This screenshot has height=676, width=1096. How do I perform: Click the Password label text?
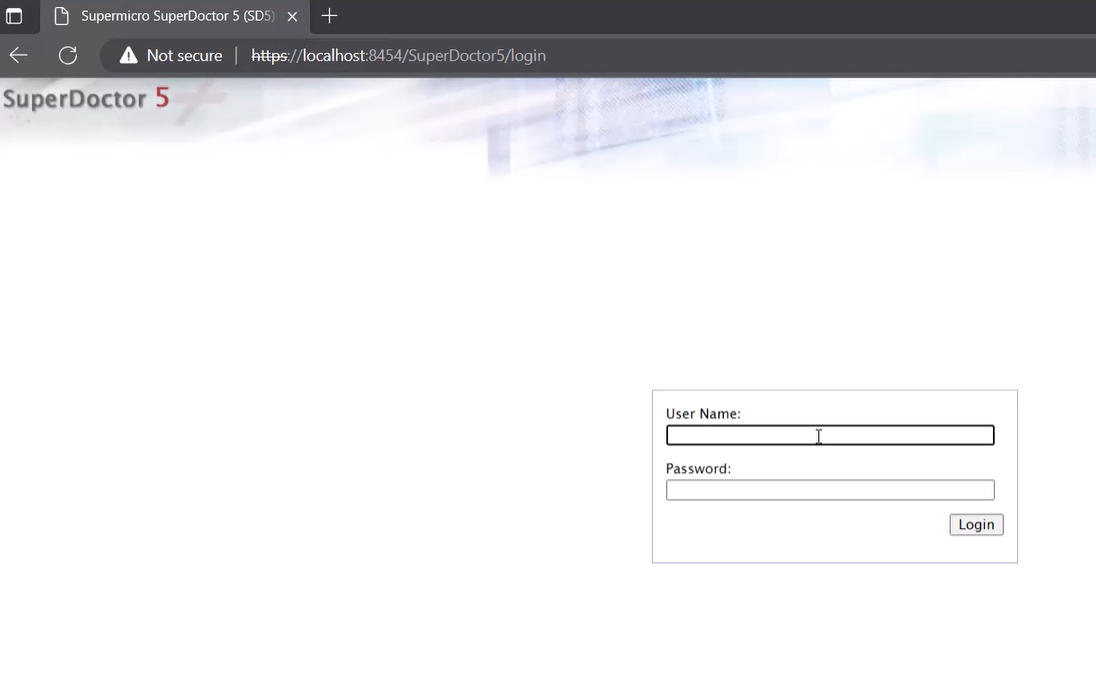[x=698, y=468]
